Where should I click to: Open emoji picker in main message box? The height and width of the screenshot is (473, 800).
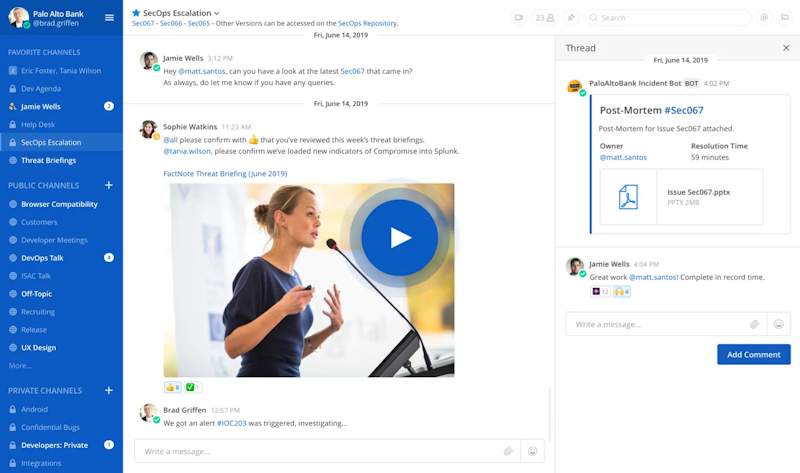click(533, 451)
